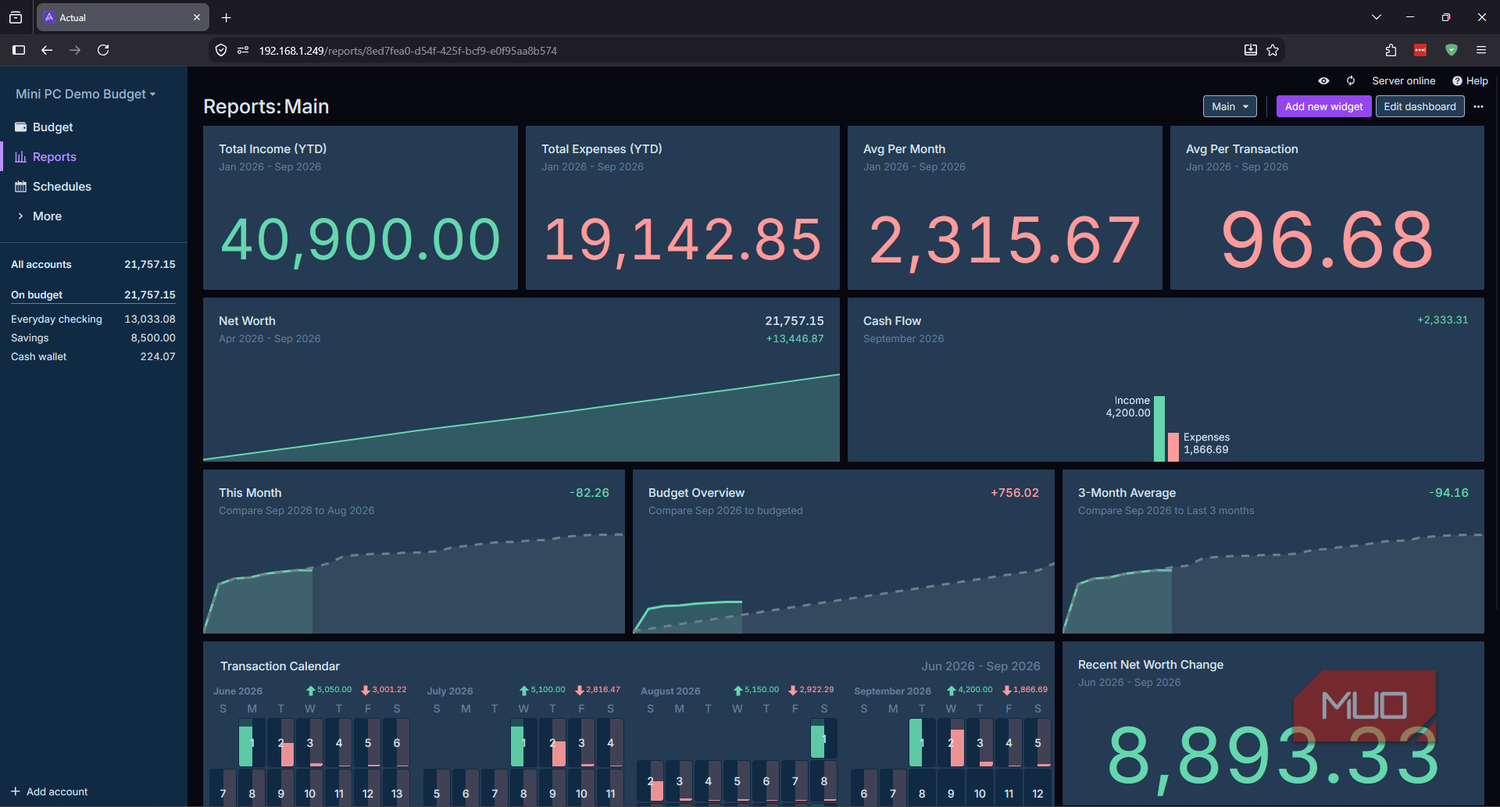Open the Avg Per Transaction widget
1500x807 pixels.
1327,208
